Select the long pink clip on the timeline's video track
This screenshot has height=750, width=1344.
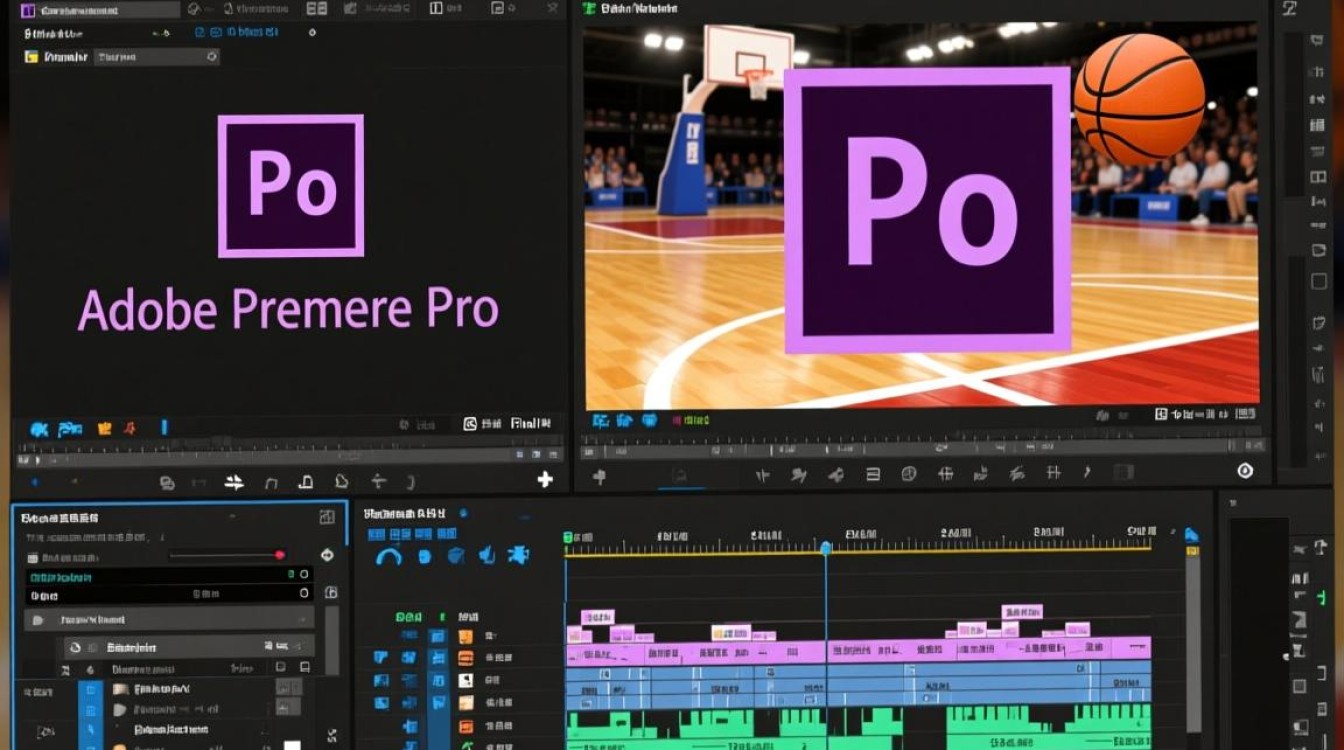[858, 650]
